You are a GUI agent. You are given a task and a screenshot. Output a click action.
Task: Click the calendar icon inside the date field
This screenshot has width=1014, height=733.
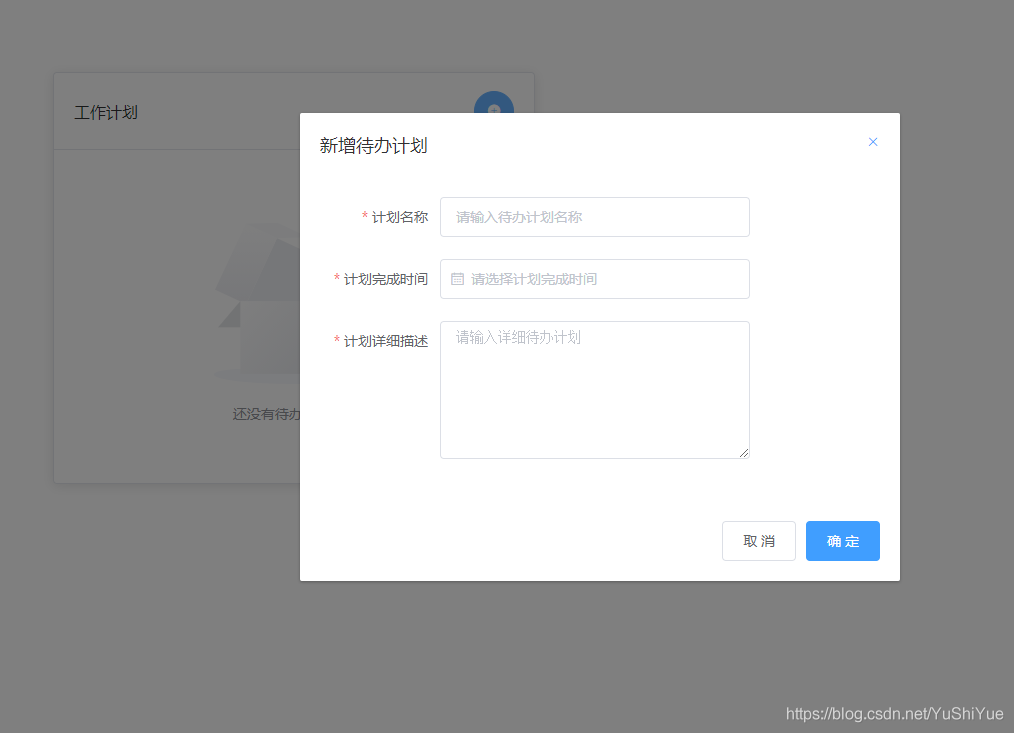coord(458,278)
